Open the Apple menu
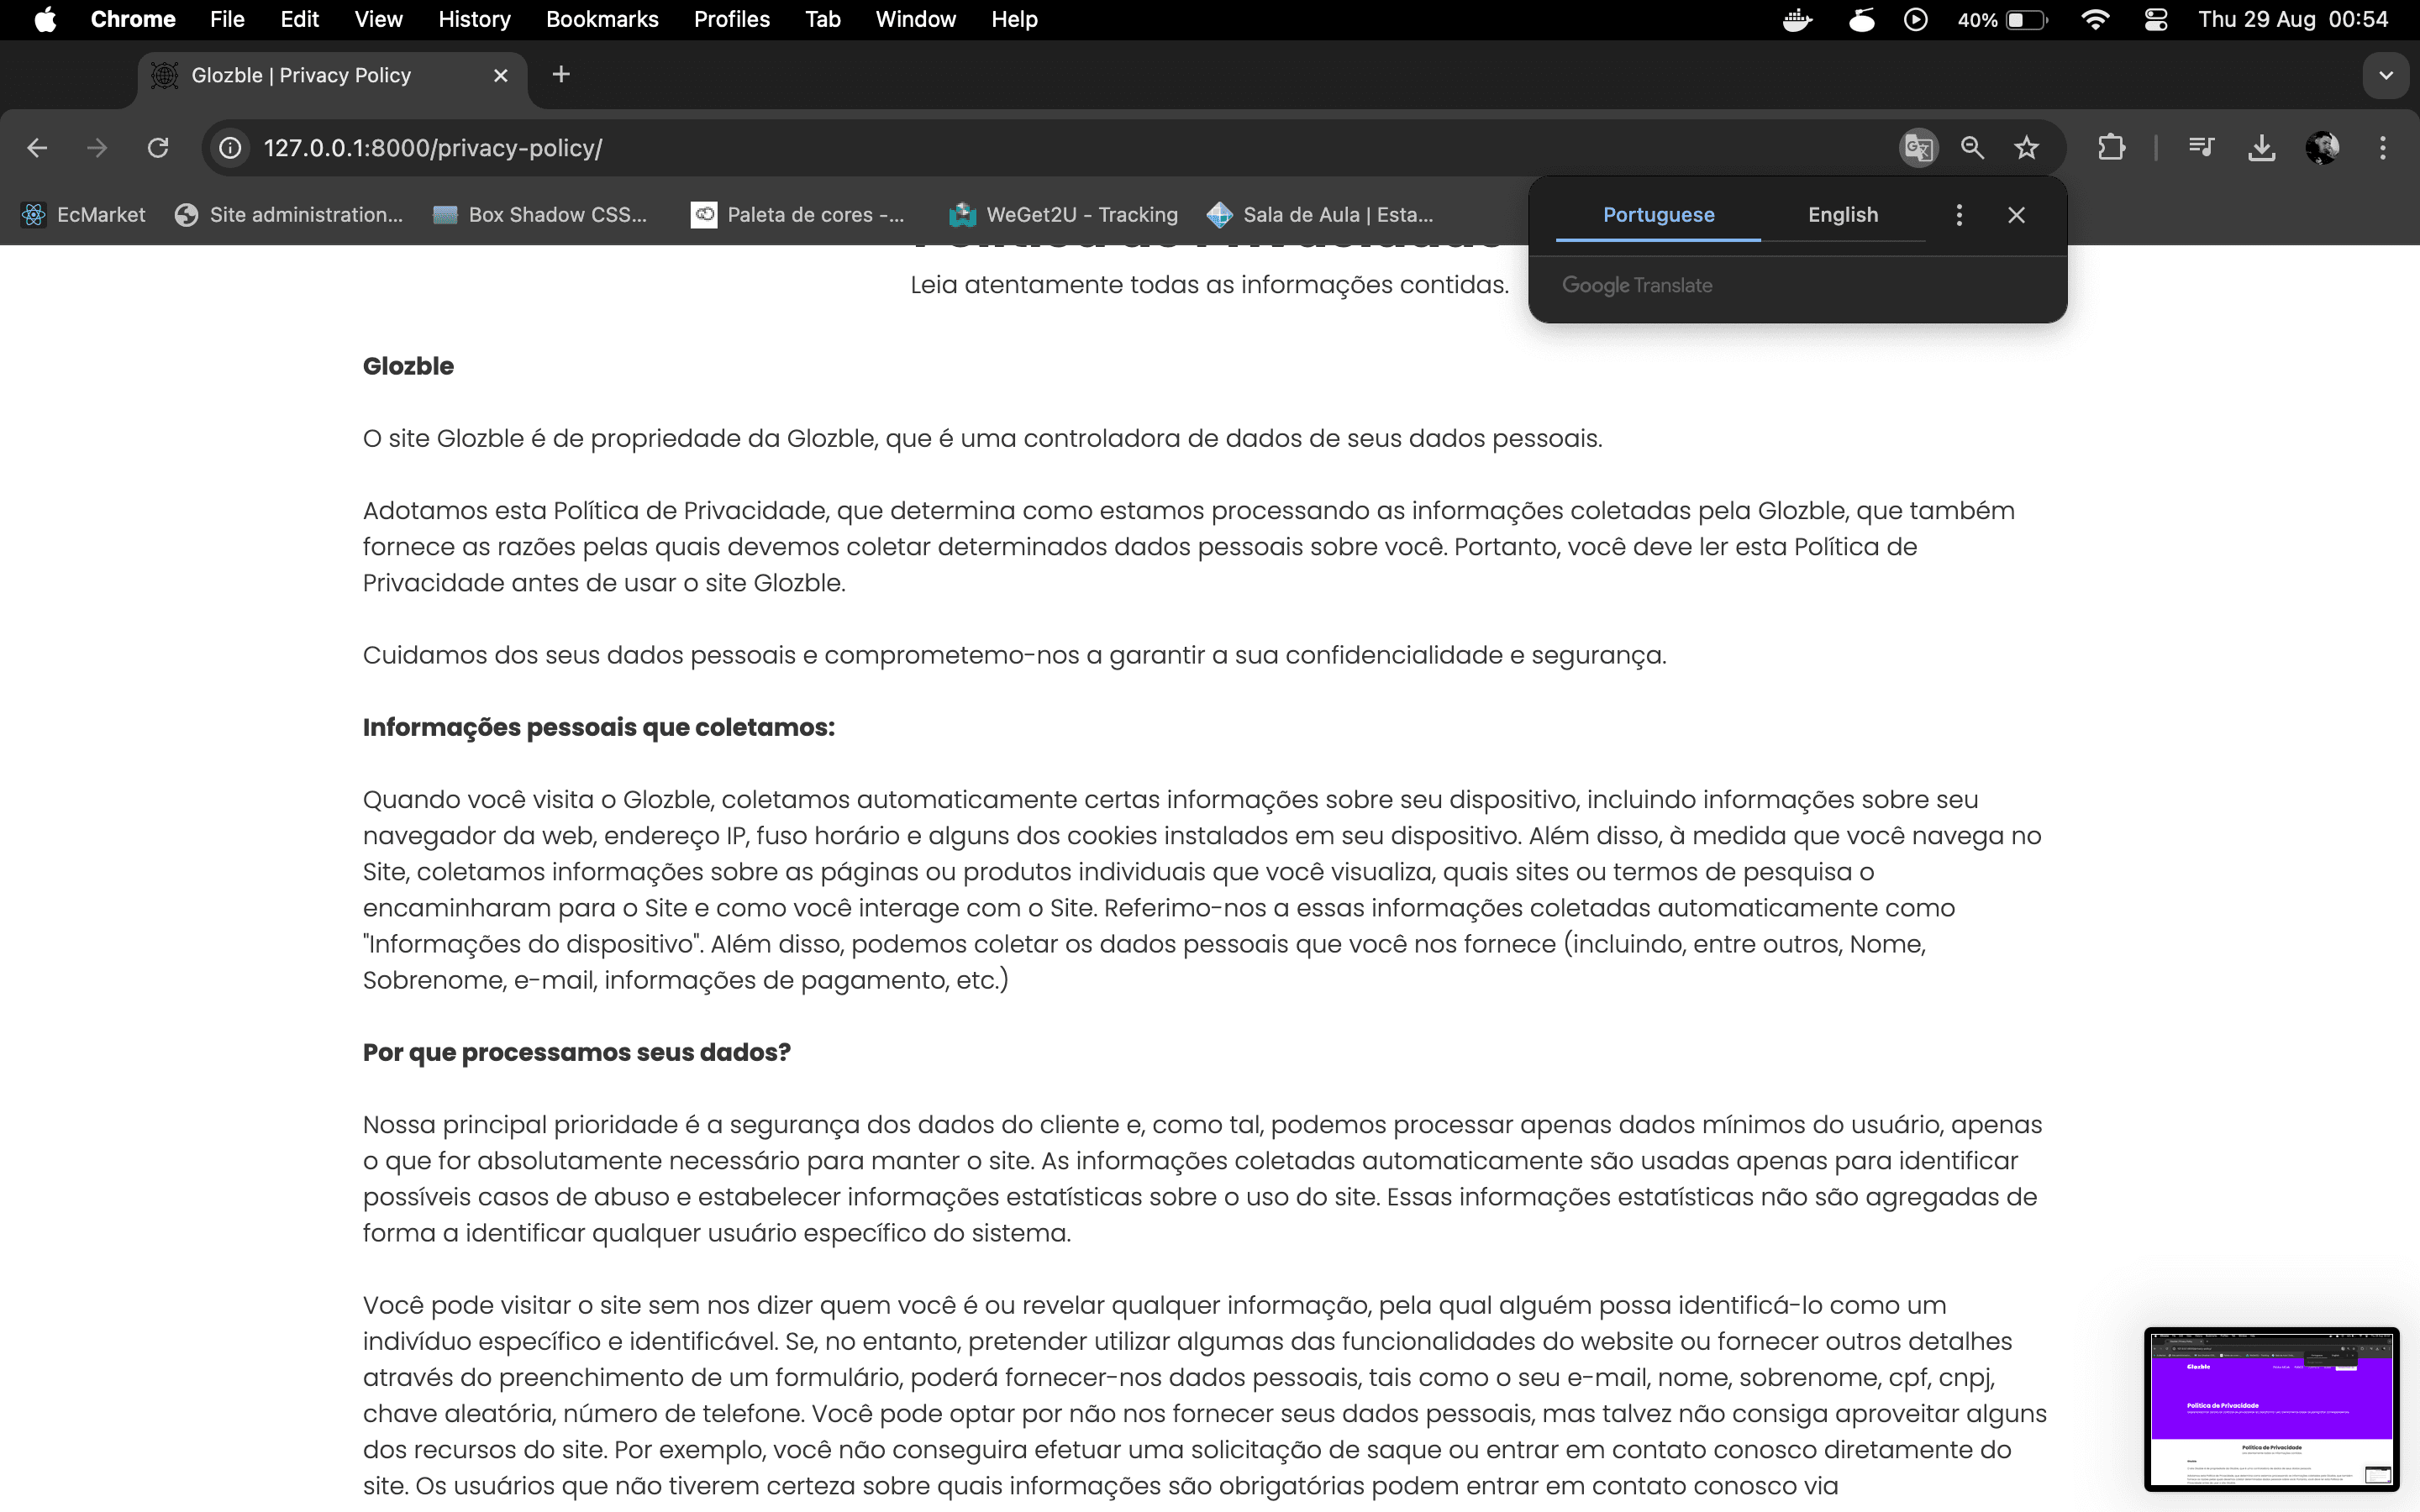This screenshot has height=1512, width=2420. tap(45, 19)
